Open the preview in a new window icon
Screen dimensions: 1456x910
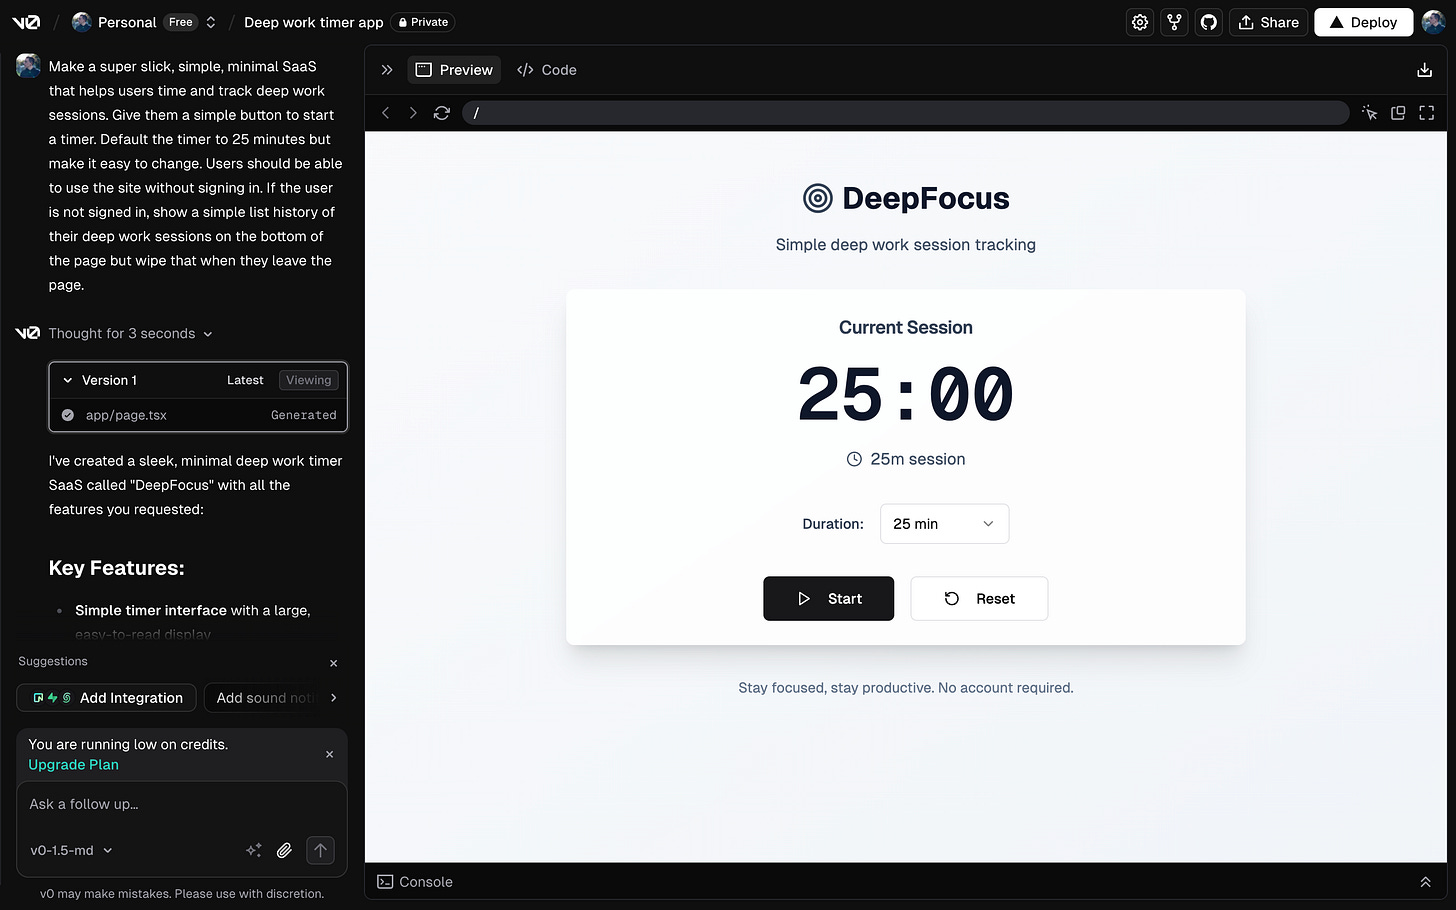pyautogui.click(x=1398, y=113)
